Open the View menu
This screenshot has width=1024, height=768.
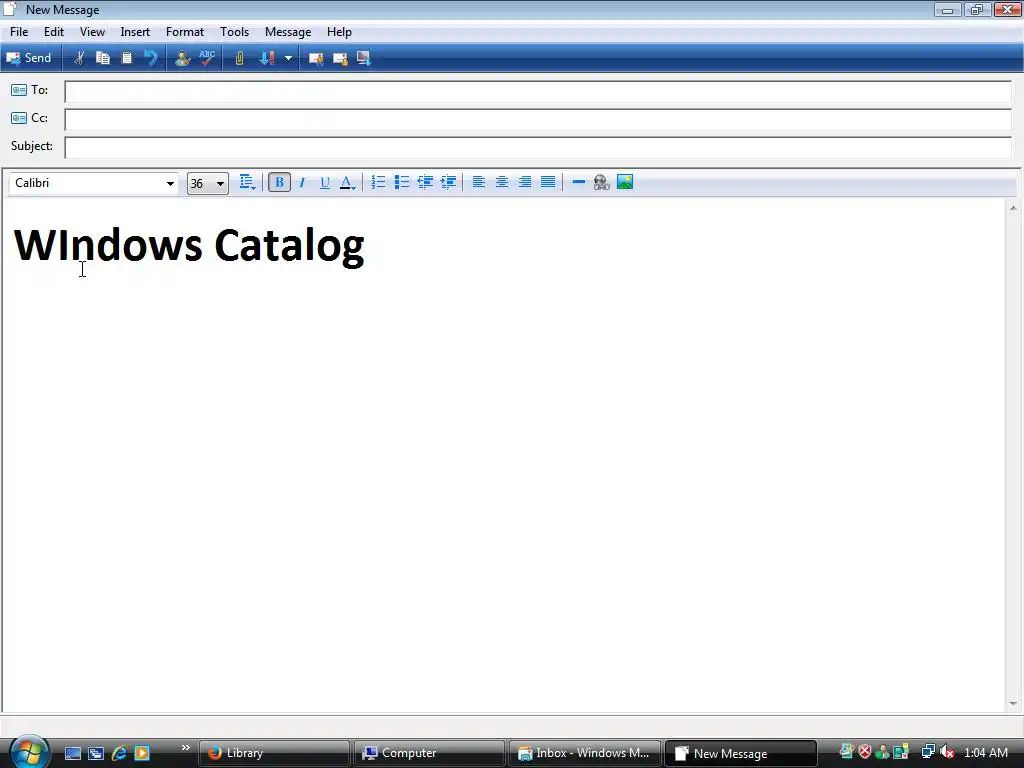tap(92, 32)
